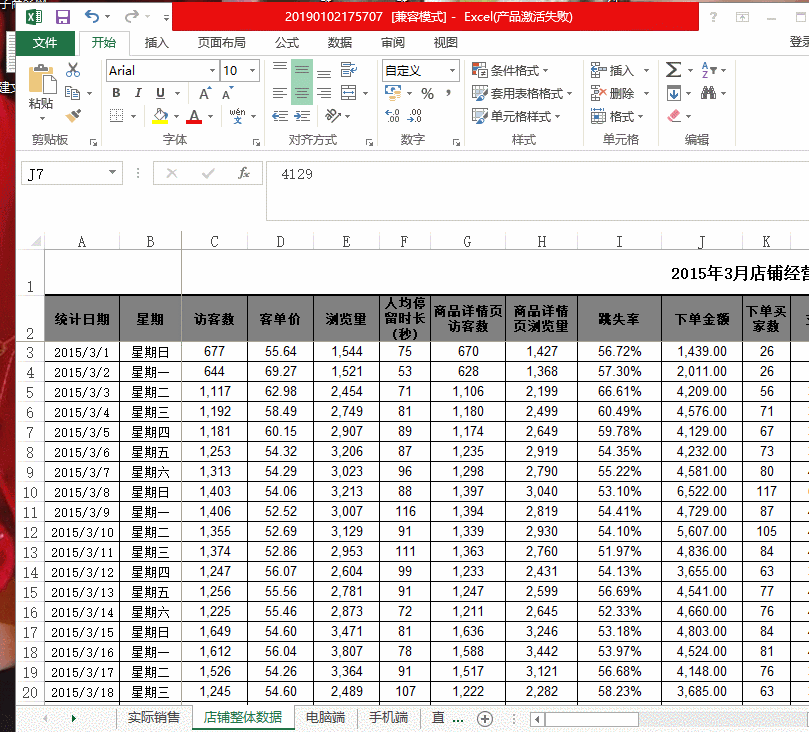809x732 pixels.
Task: Click the Paste clipboard icon
Action: point(42,79)
